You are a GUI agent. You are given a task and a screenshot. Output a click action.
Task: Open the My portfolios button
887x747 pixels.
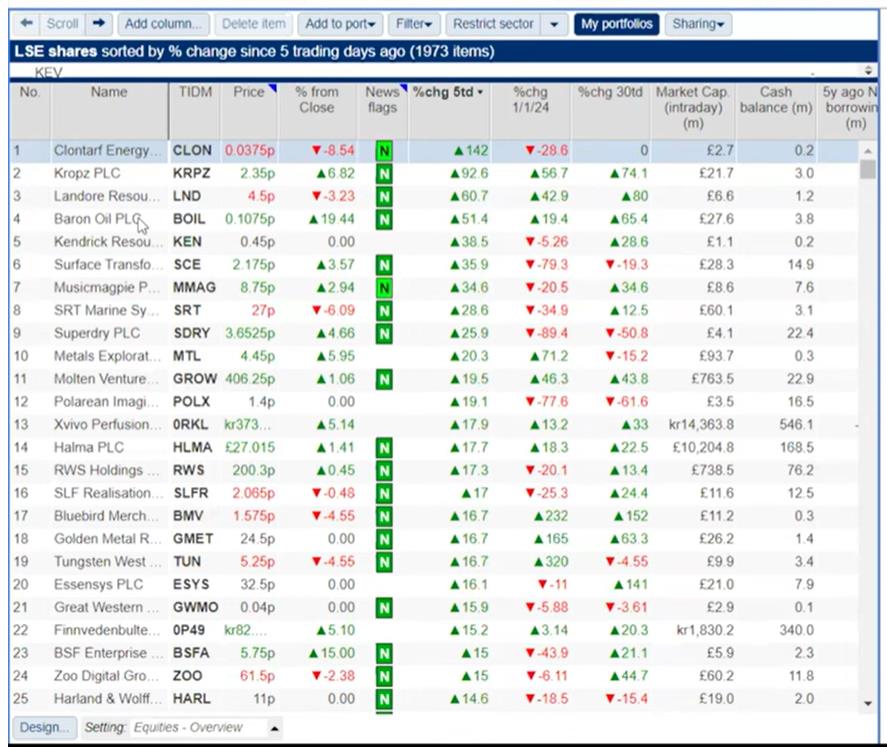coord(617,24)
